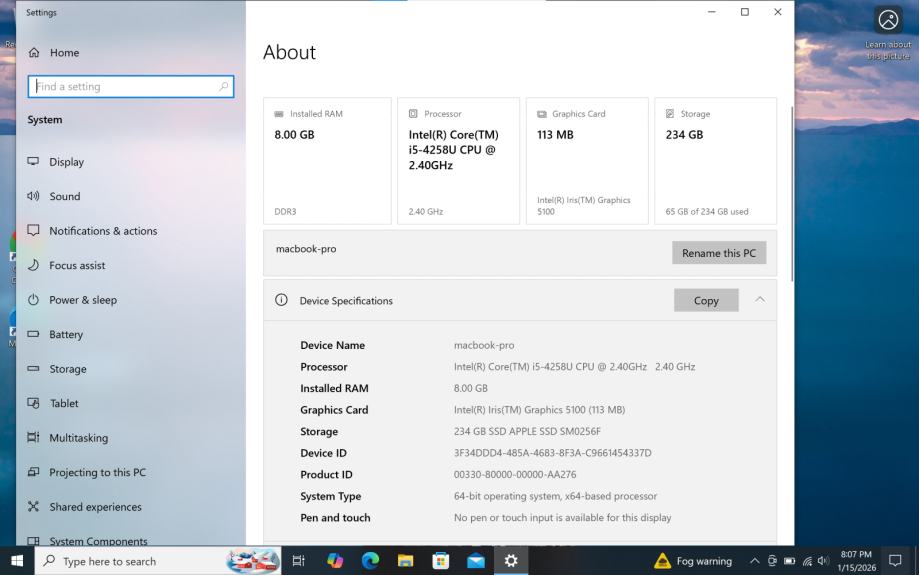The image size is (919, 575).
Task: Open the Mail app from taskbar
Action: [476, 561]
